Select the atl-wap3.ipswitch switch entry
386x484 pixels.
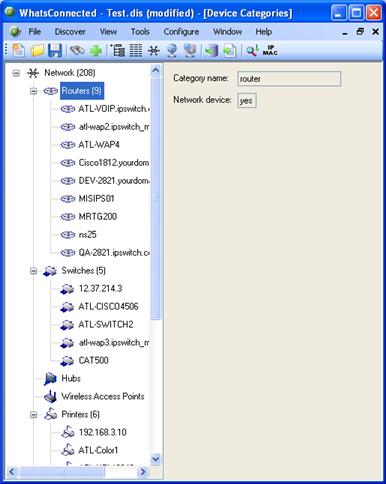[114, 343]
